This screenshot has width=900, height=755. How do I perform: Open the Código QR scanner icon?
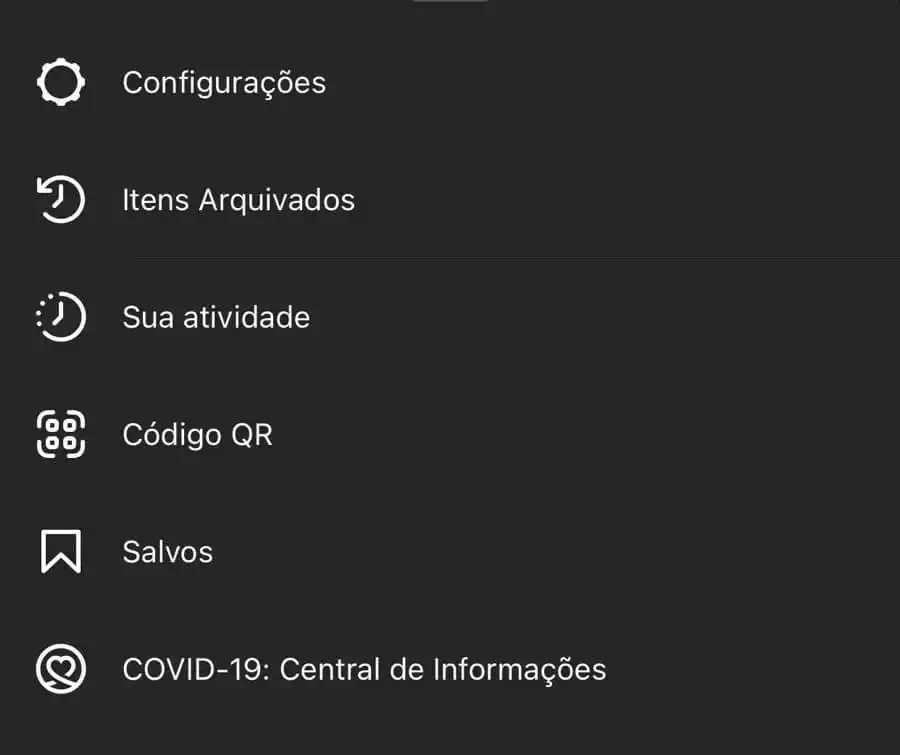pyautogui.click(x=60, y=434)
